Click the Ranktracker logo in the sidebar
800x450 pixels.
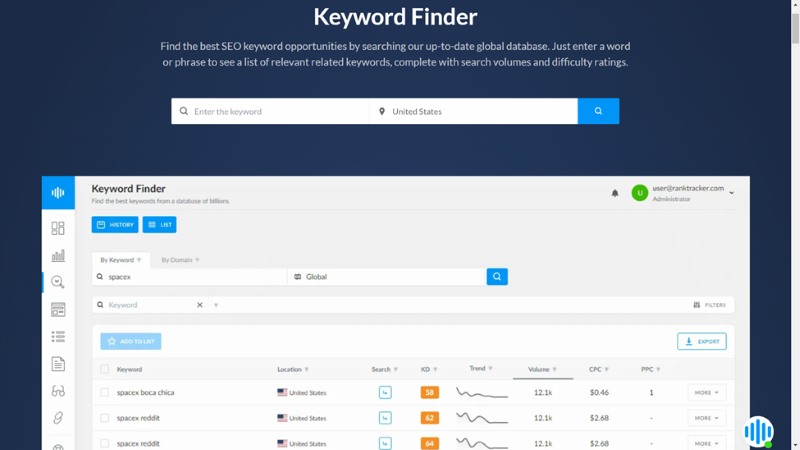(58, 193)
